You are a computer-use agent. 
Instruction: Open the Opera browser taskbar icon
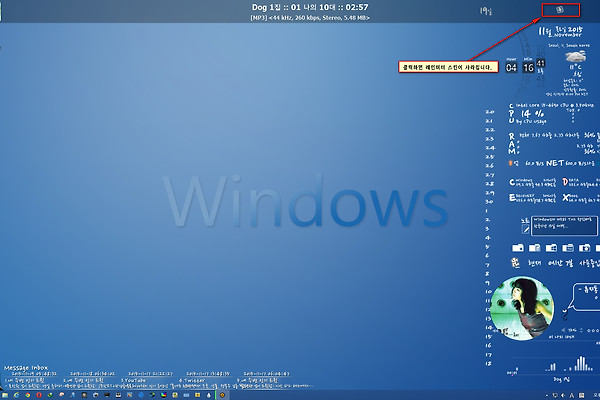click(x=39, y=395)
